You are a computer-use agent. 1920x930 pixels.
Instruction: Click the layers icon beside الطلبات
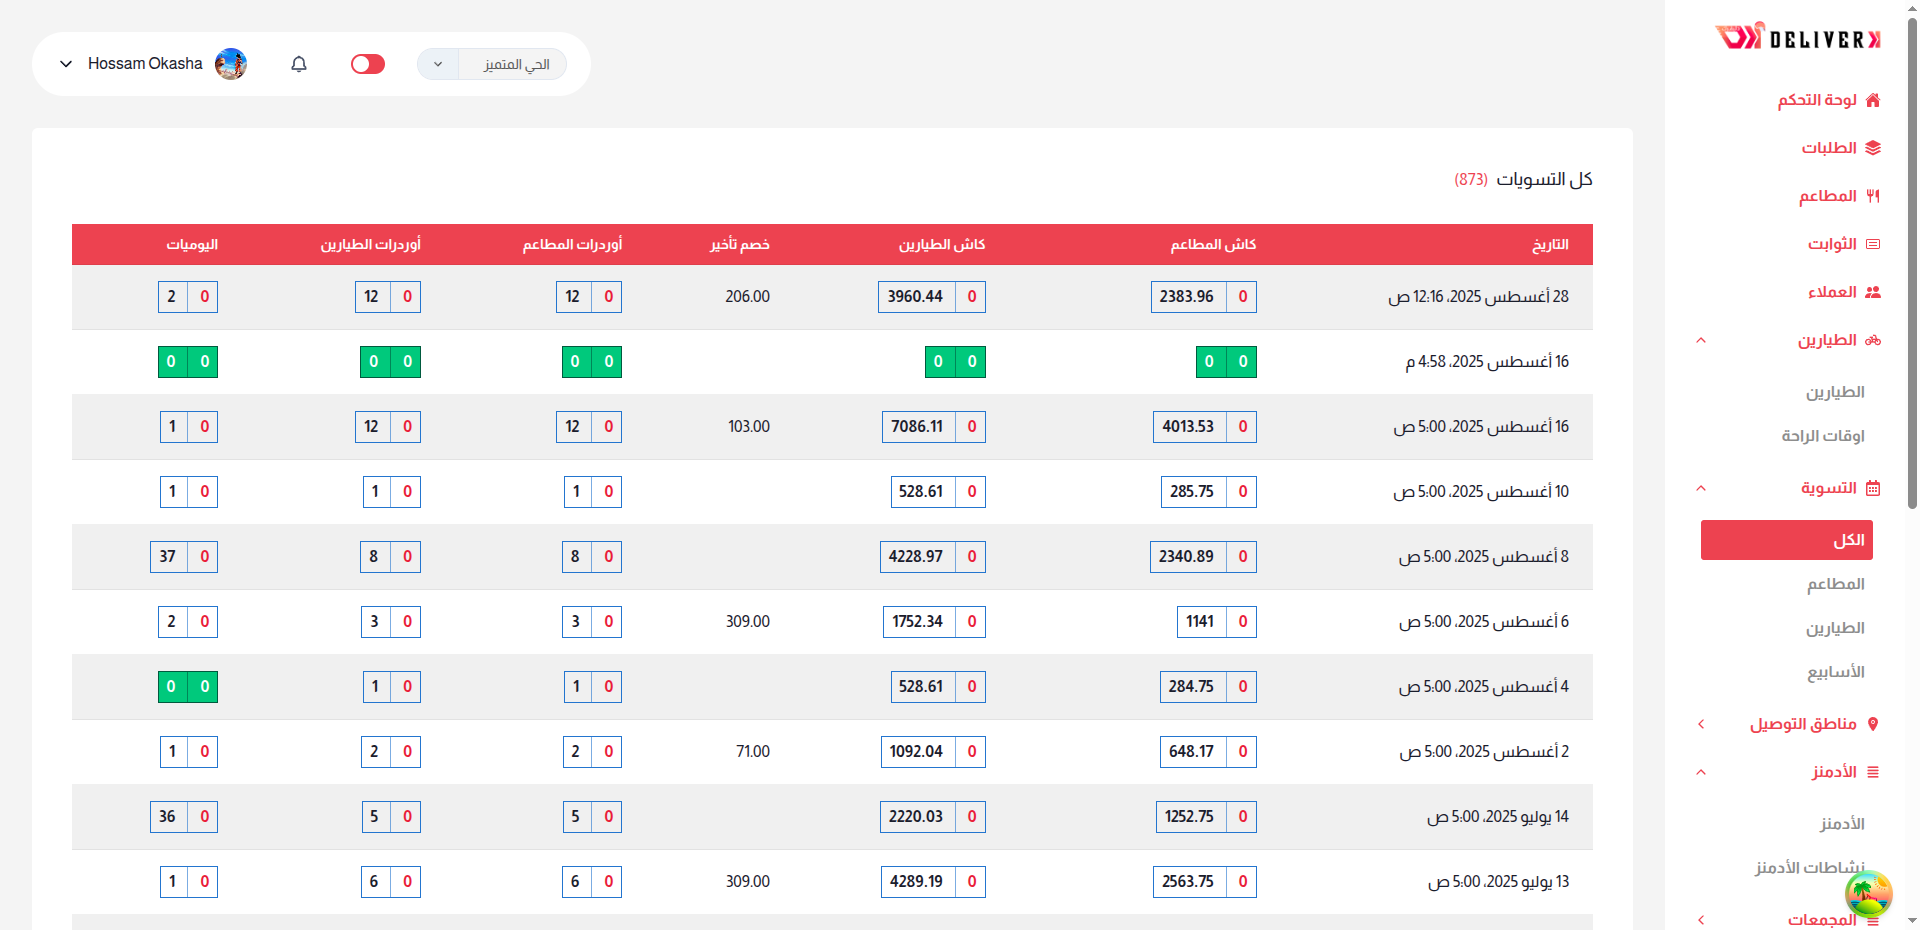click(x=1873, y=148)
